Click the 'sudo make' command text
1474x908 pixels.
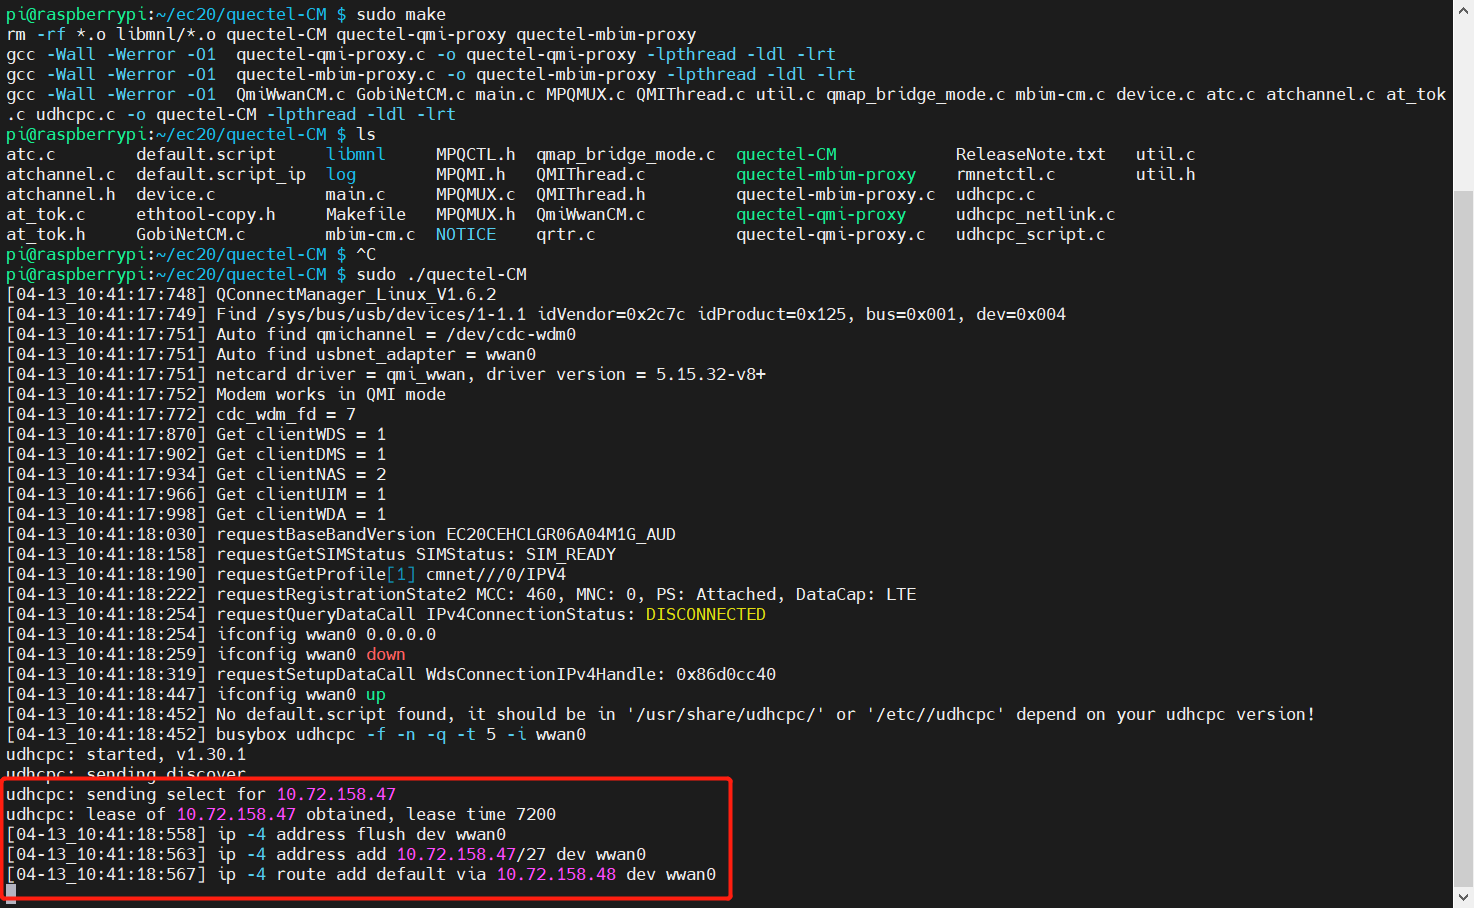pos(401,14)
